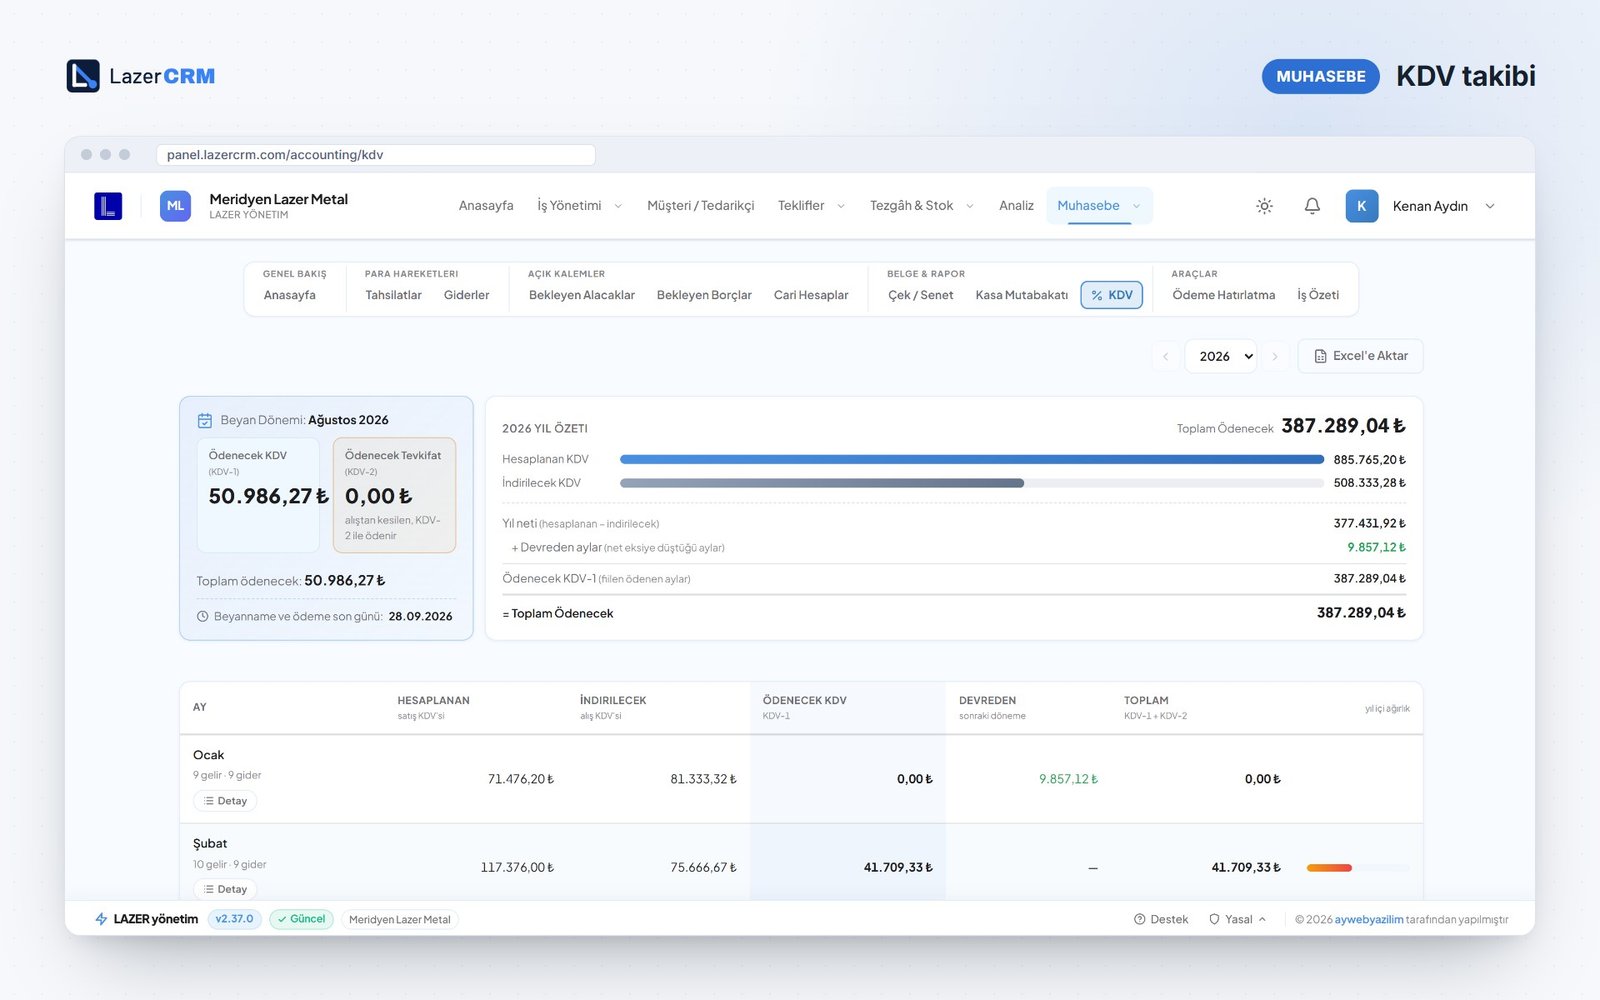
Task: Open Kenan Aydın user menu chevron
Action: coord(1490,206)
